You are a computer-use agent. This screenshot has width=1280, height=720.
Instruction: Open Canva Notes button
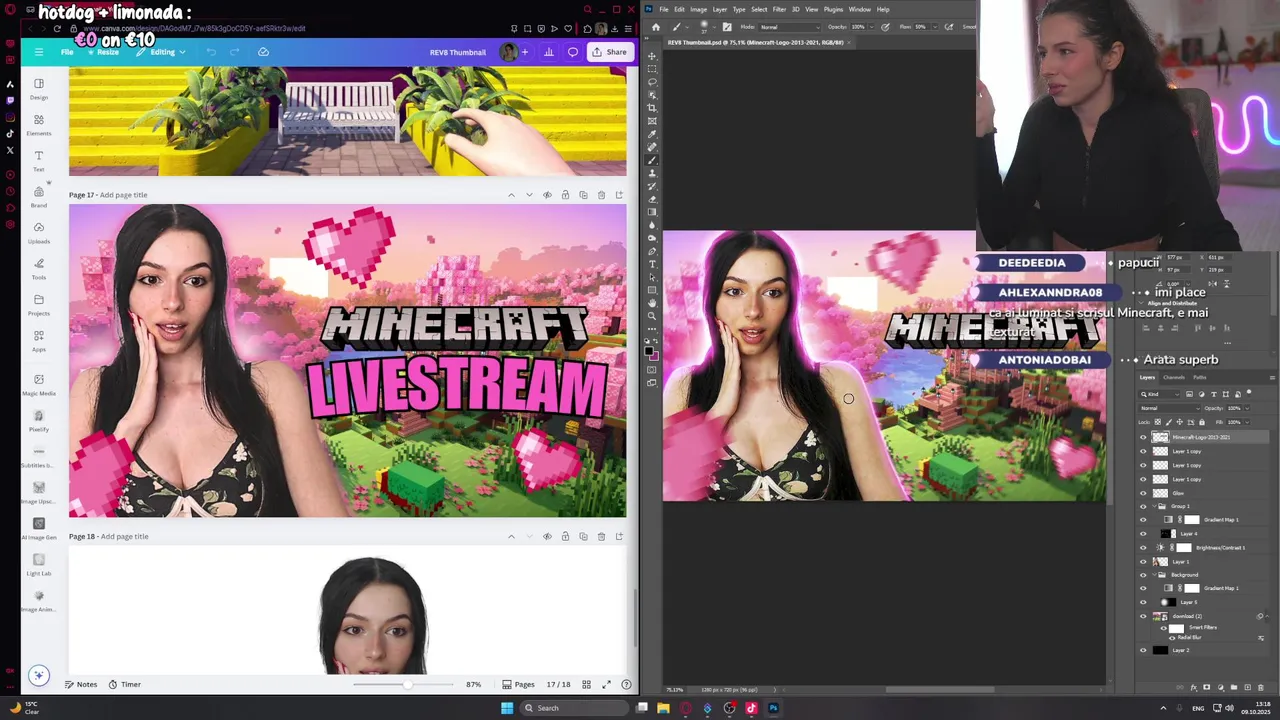tap(81, 684)
